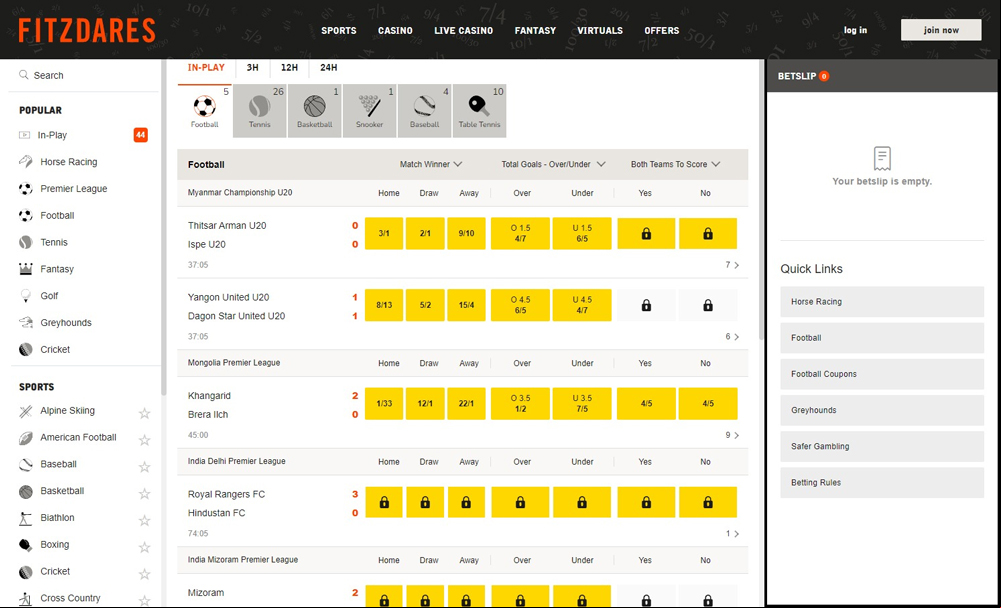Favorite Baseball with the star
The width and height of the screenshot is (1001, 608).
pyautogui.click(x=145, y=467)
